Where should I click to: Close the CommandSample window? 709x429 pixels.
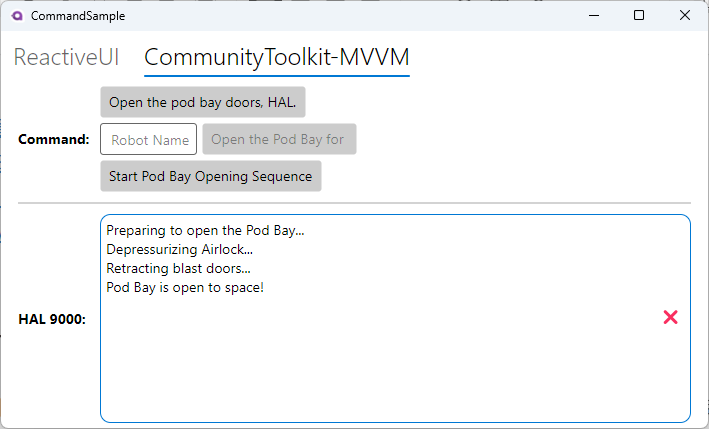[685, 15]
